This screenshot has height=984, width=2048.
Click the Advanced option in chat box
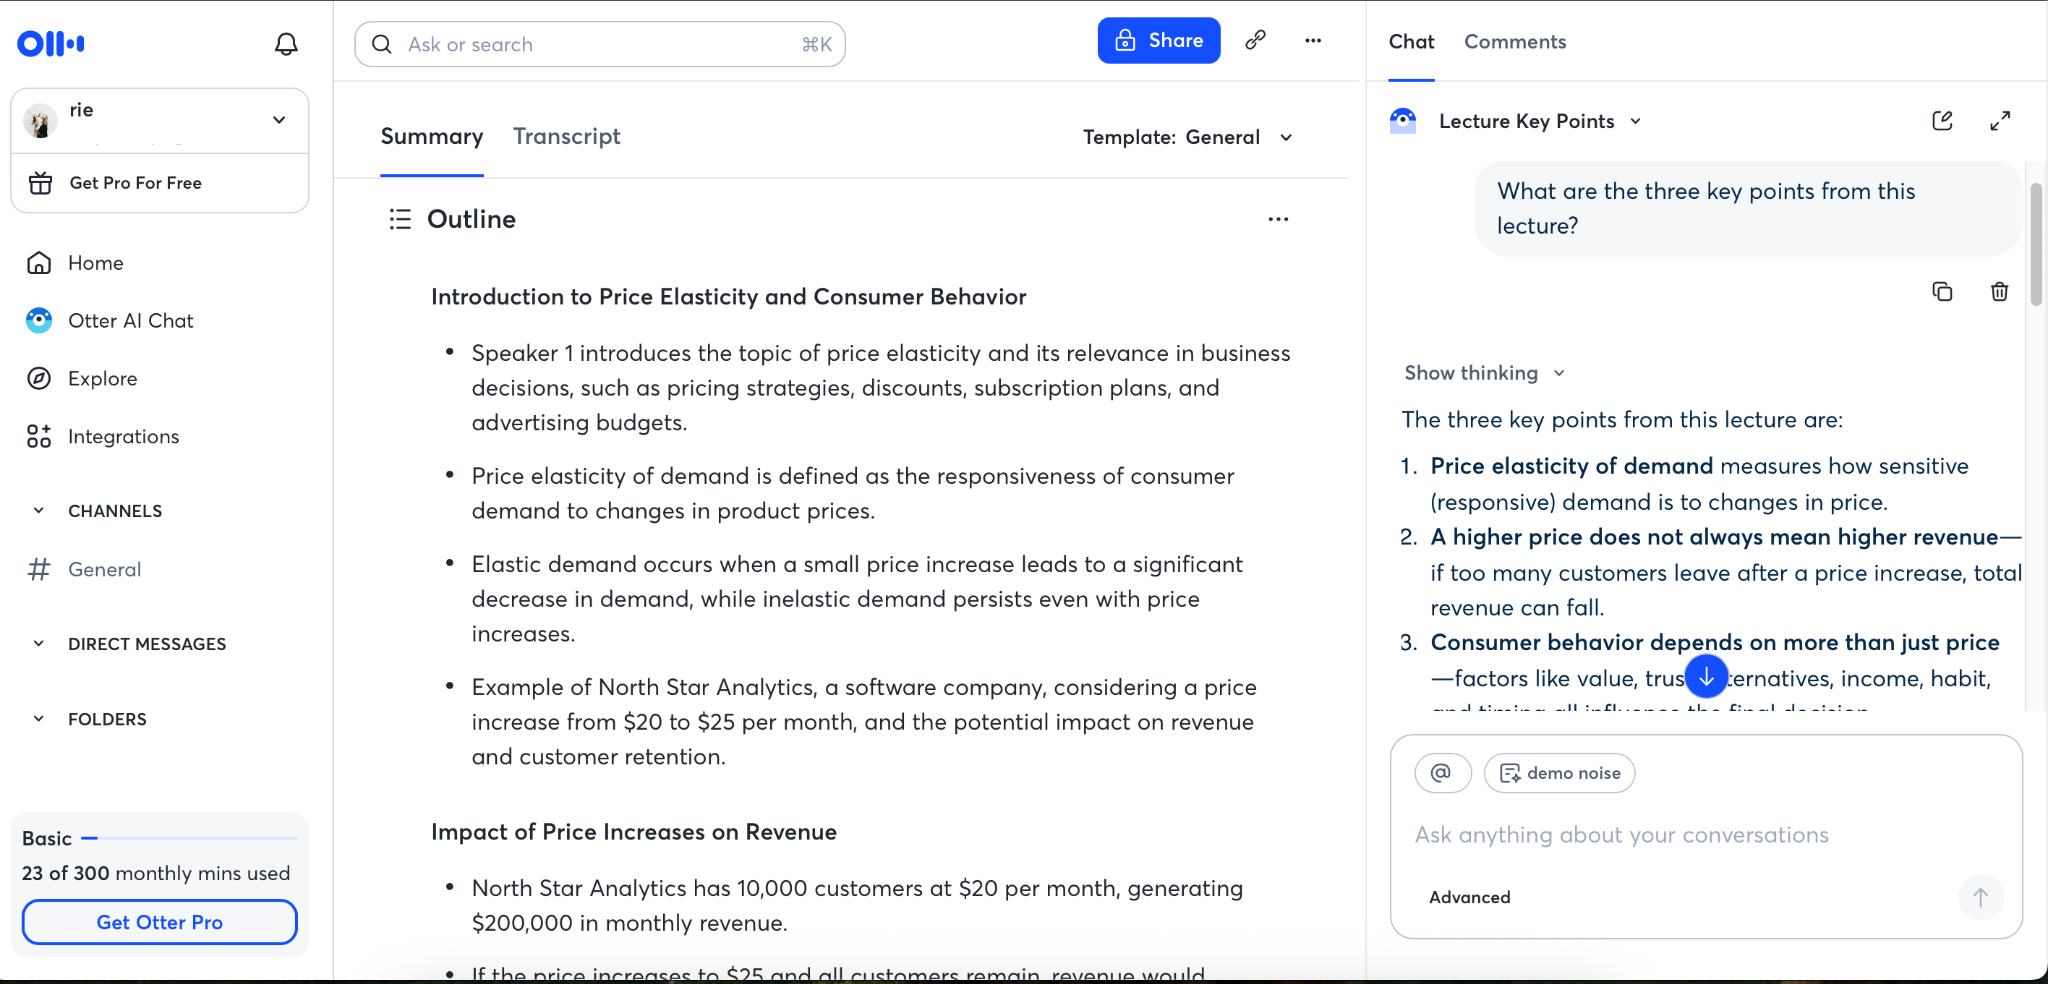(x=1469, y=897)
